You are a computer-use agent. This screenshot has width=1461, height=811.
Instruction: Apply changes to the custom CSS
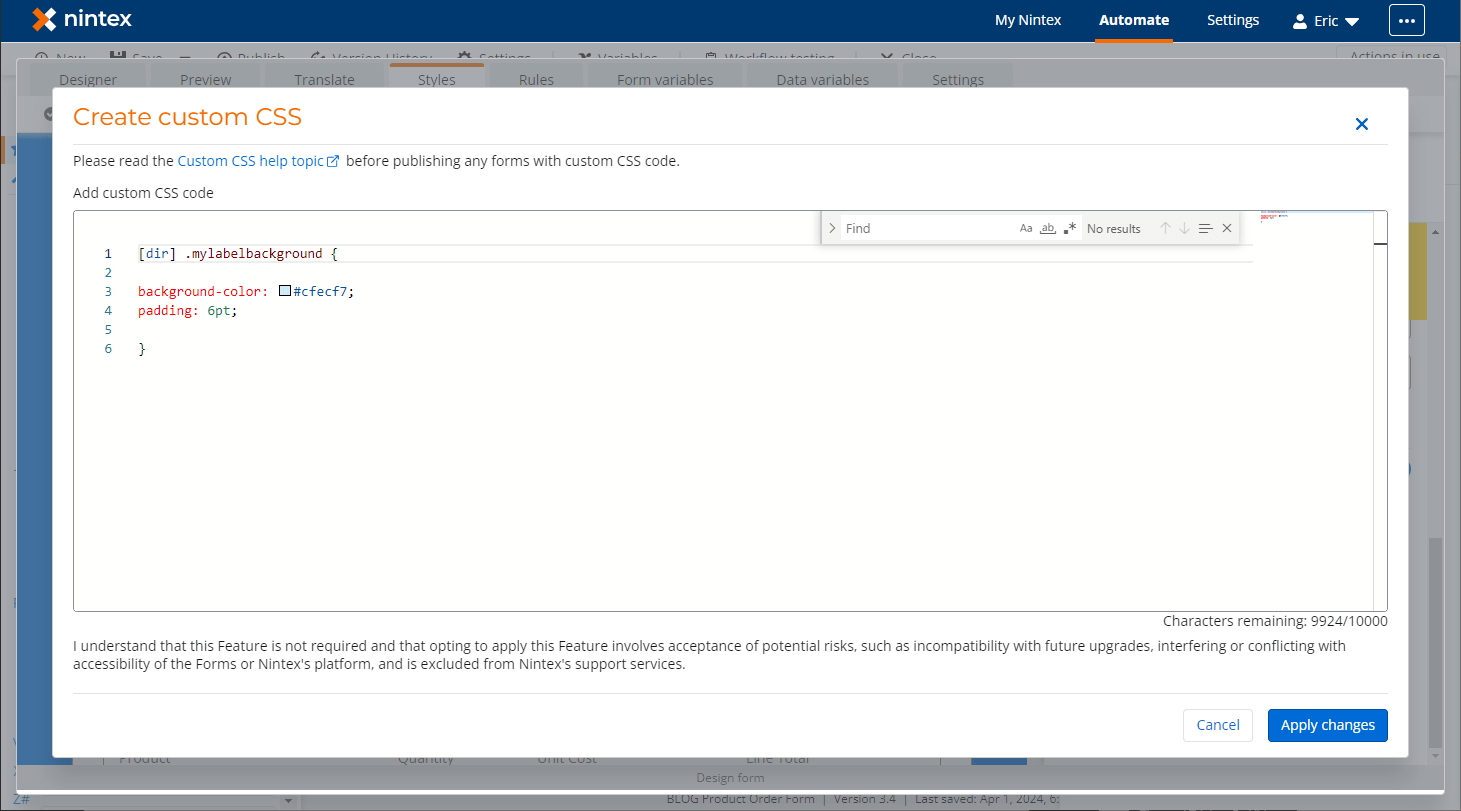click(1327, 725)
